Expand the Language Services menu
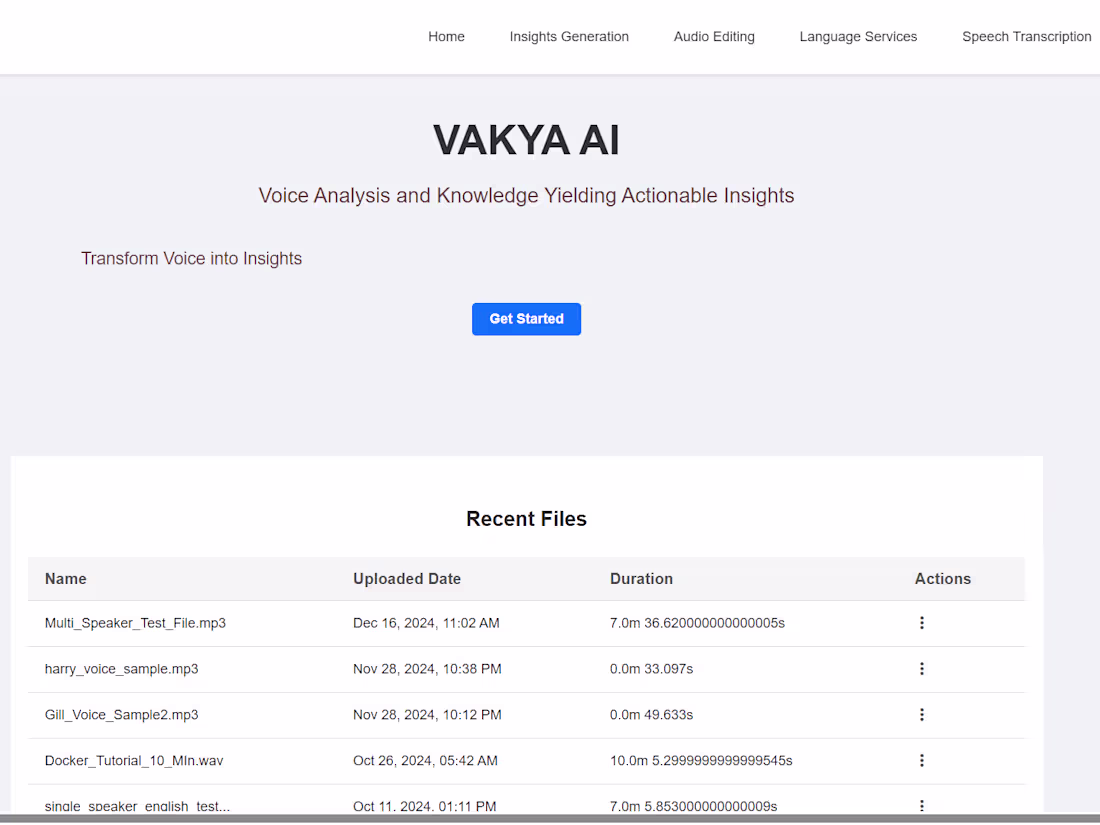1100x825 pixels. (x=858, y=37)
